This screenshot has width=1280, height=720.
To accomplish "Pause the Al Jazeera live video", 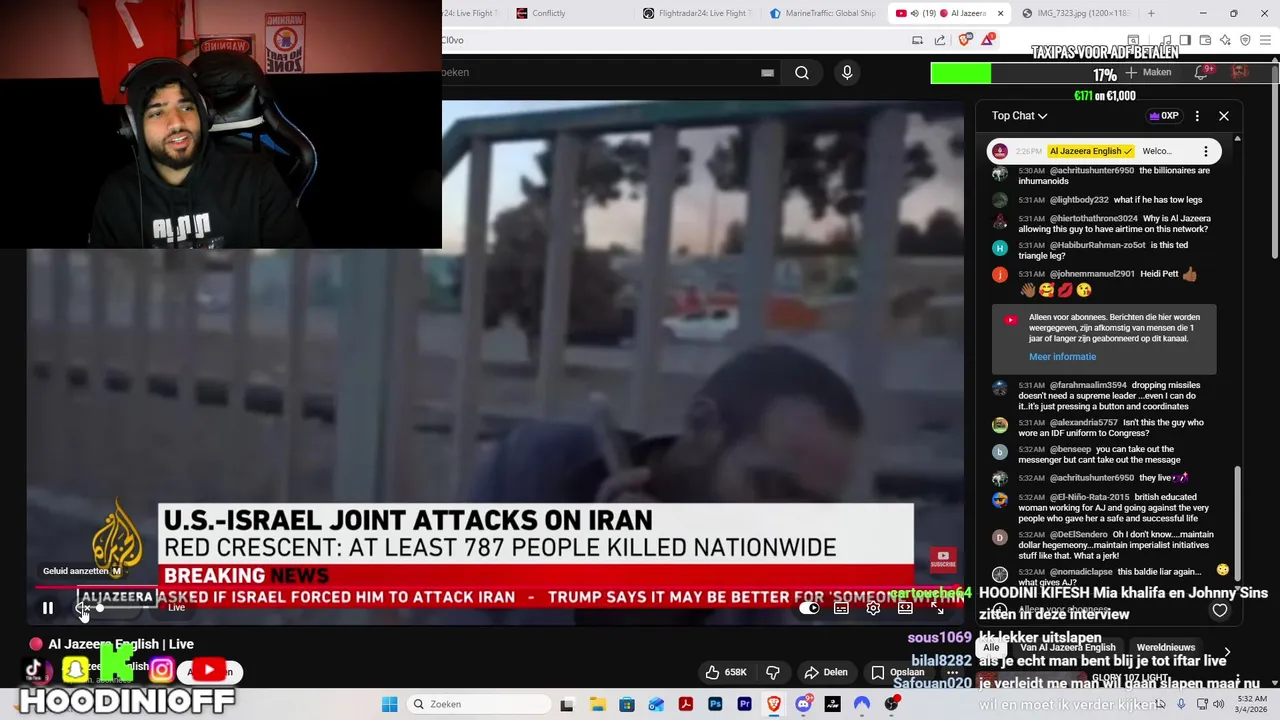I will 47,607.
